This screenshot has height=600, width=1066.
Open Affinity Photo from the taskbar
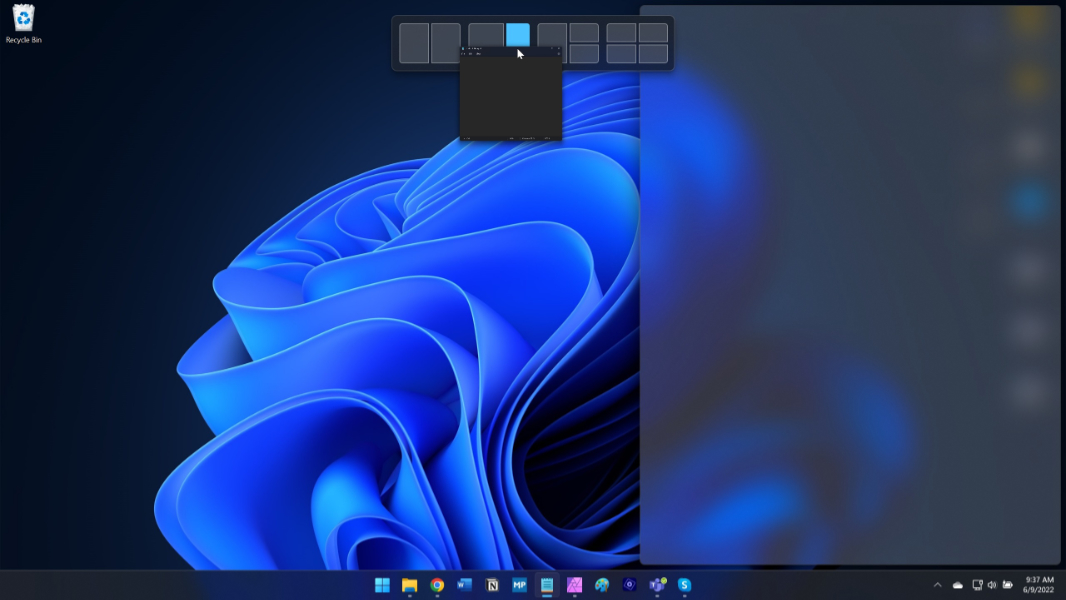[x=574, y=585]
